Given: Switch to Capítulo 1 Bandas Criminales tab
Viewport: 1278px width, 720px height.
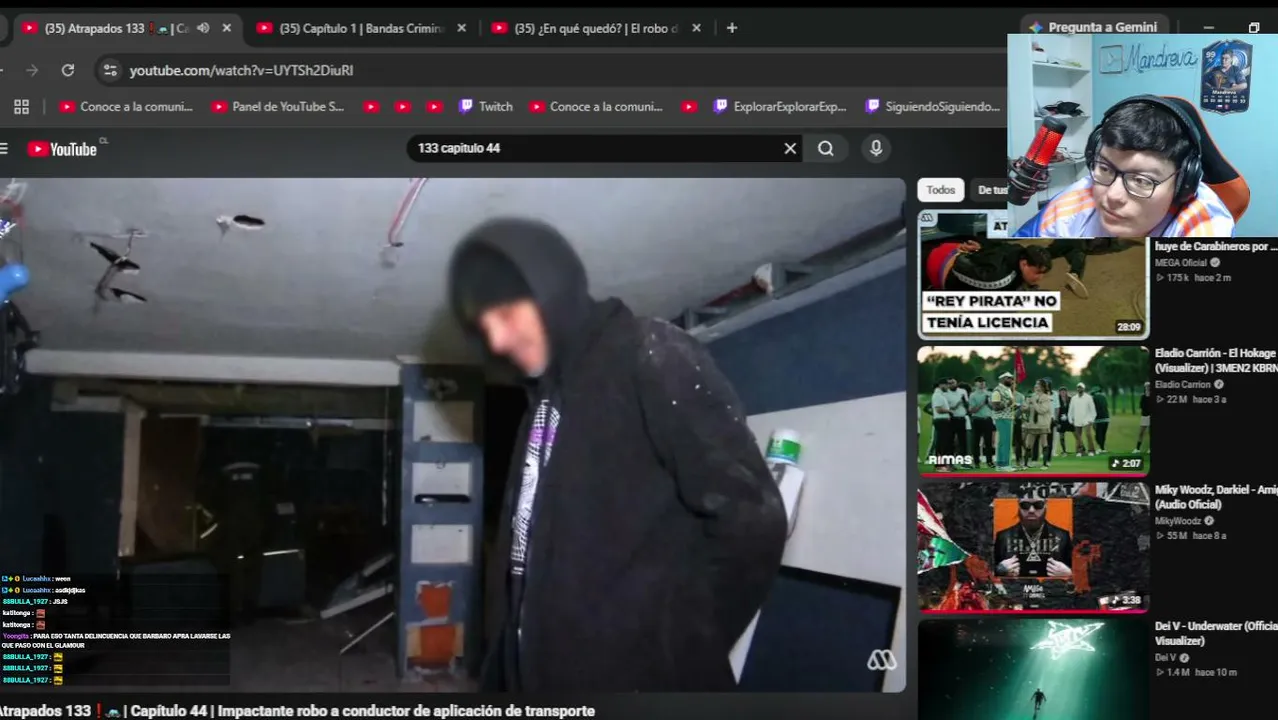Looking at the screenshot, I should 361,28.
